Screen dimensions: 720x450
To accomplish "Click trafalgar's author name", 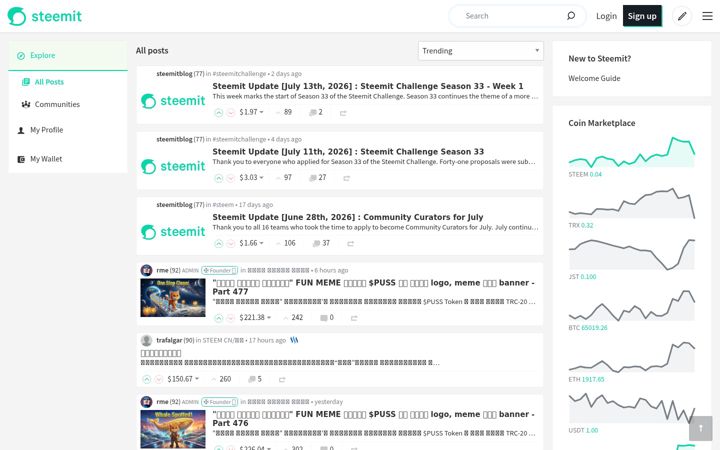I will point(169,340).
